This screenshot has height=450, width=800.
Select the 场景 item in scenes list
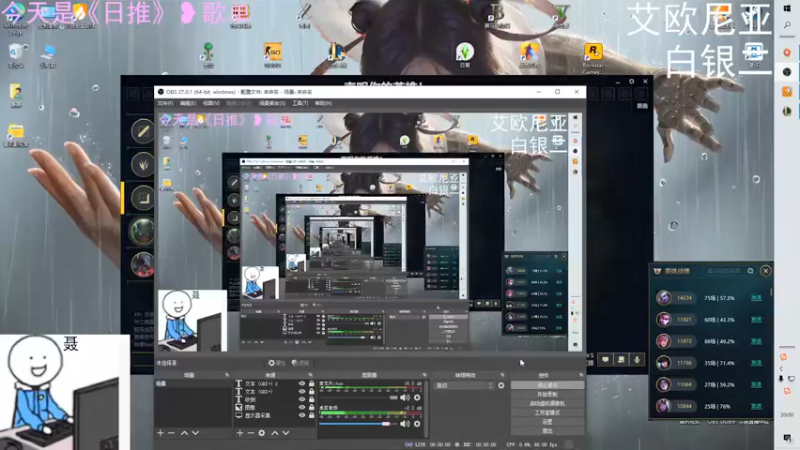tap(192, 384)
